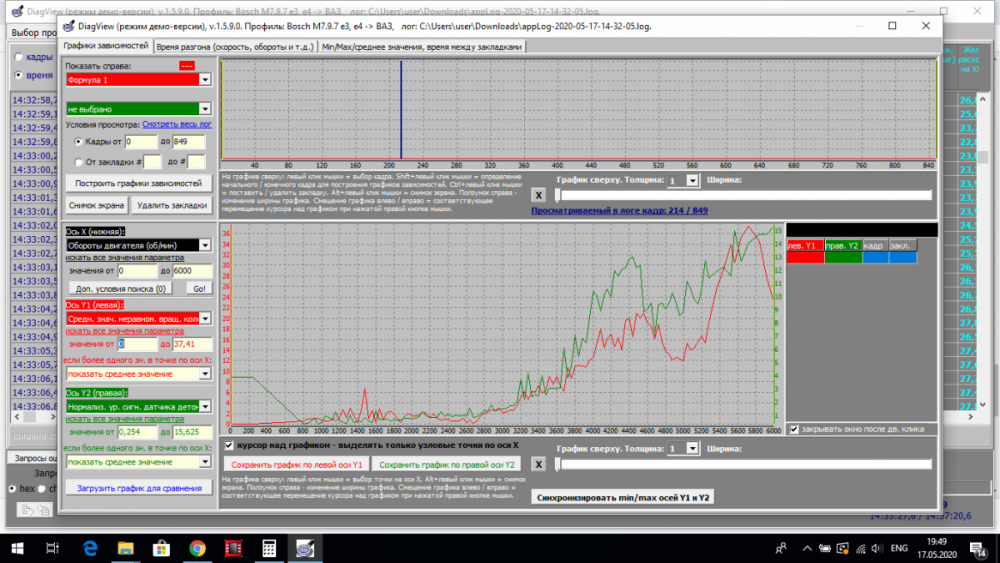Image resolution: width=1000 pixels, height=563 pixels.
Task: Expand the green 'не выбрано' dropdown
Action: pyautogui.click(x=205, y=108)
